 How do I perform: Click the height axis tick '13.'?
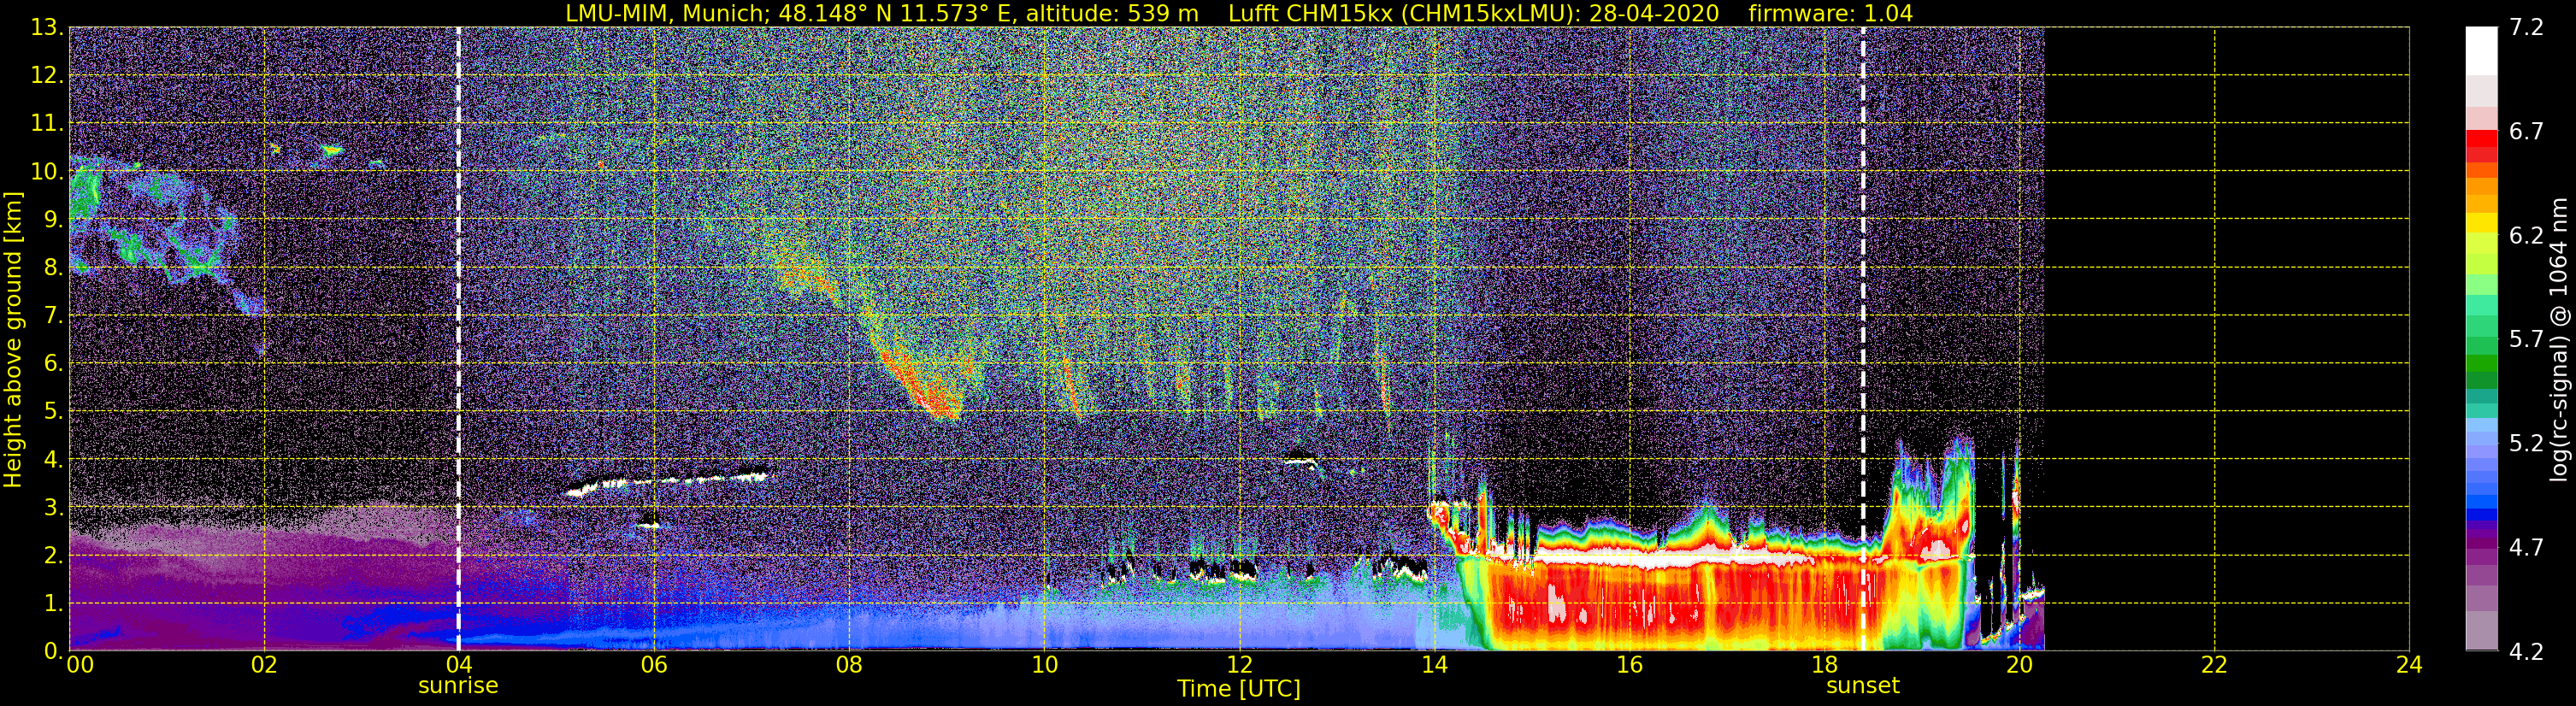[x=46, y=27]
